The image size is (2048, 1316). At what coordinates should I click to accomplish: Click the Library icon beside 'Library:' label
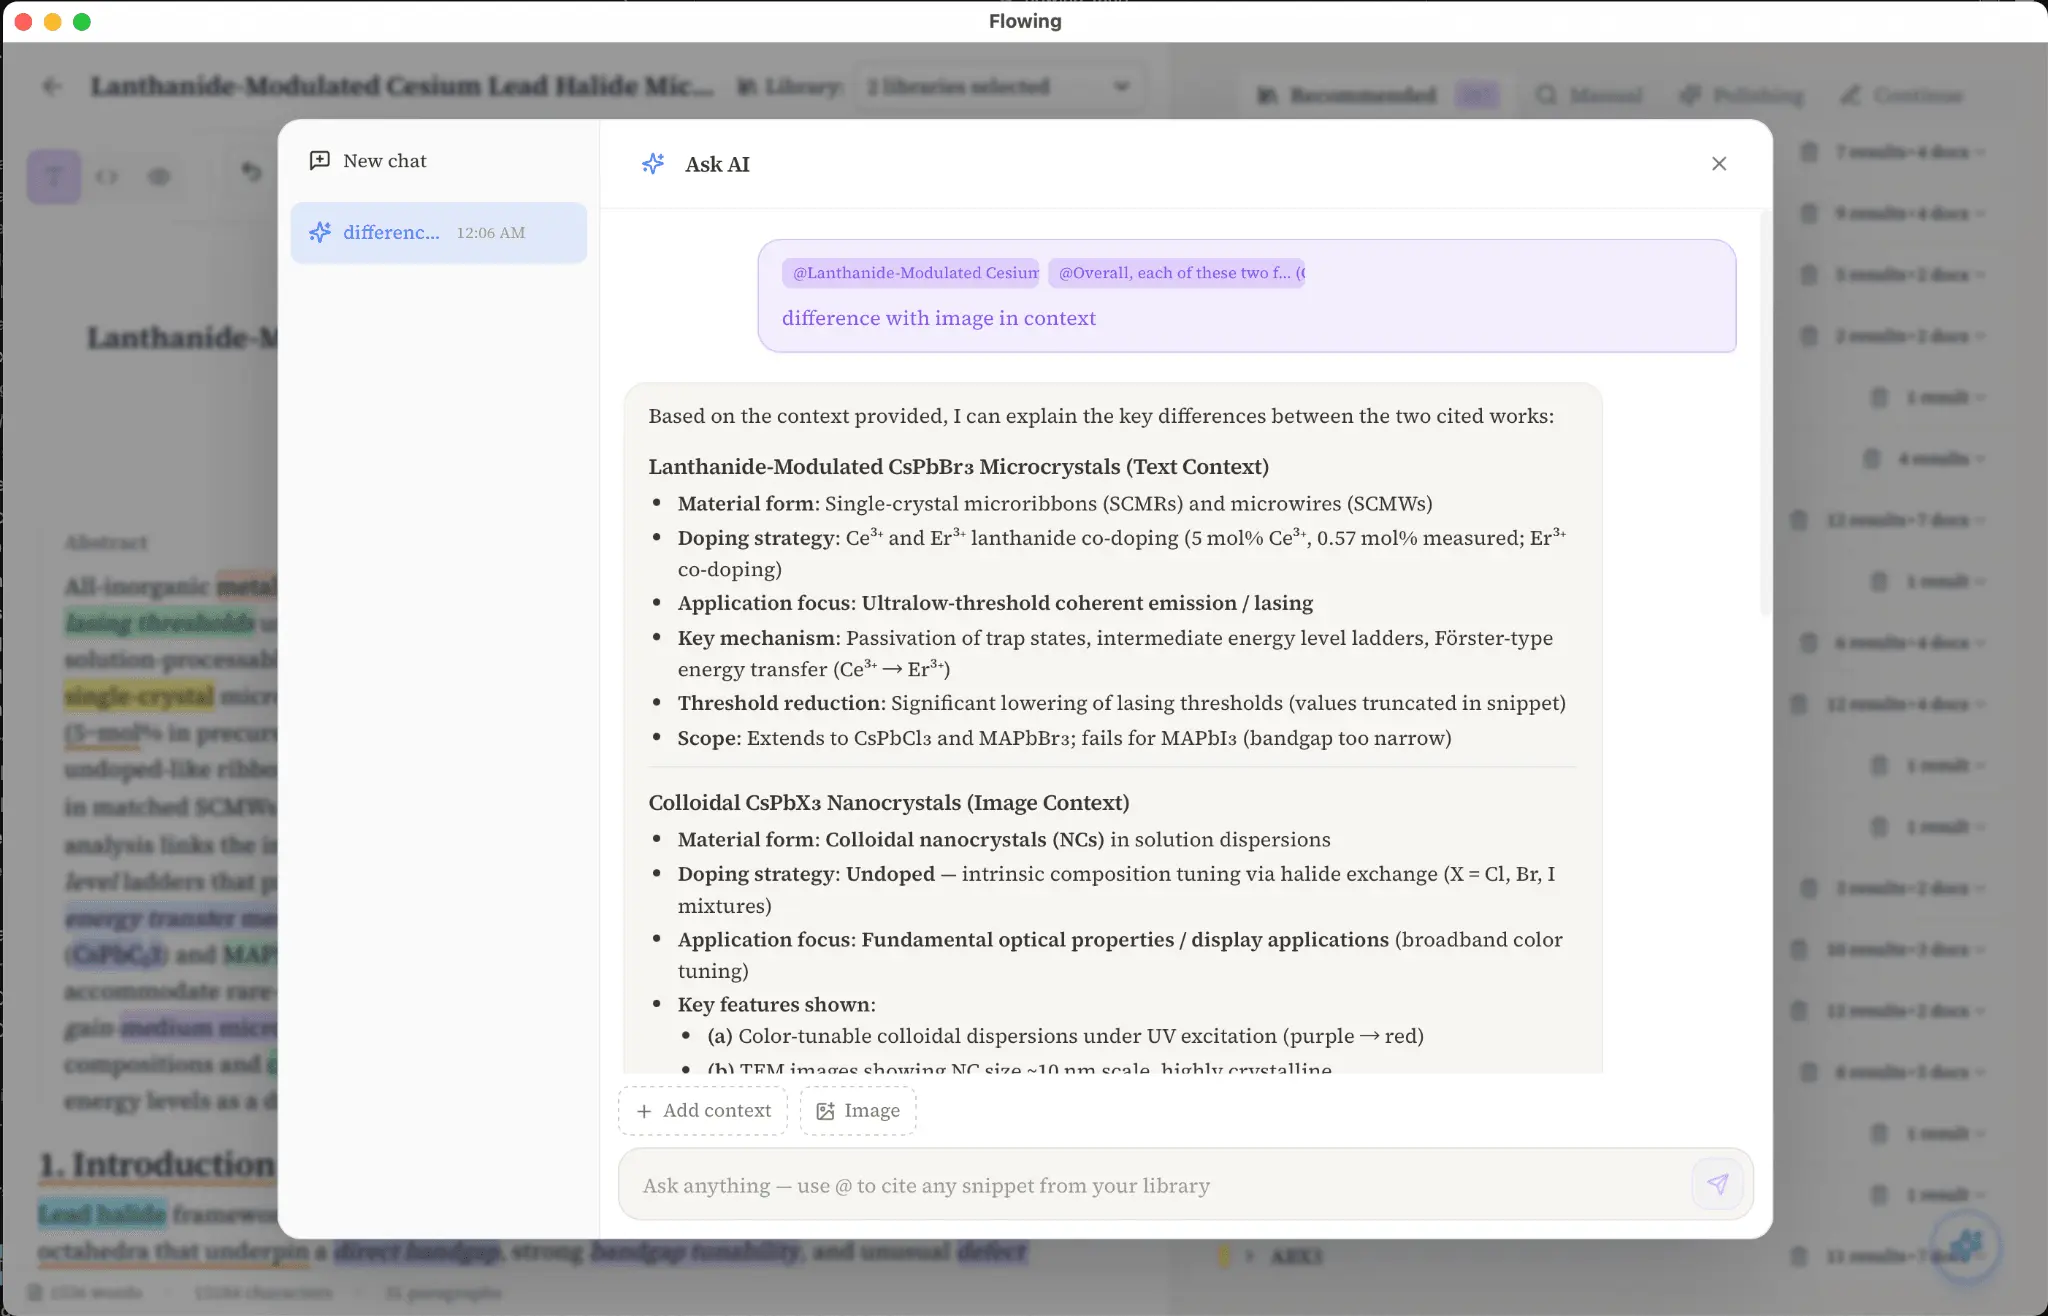pyautogui.click(x=747, y=87)
